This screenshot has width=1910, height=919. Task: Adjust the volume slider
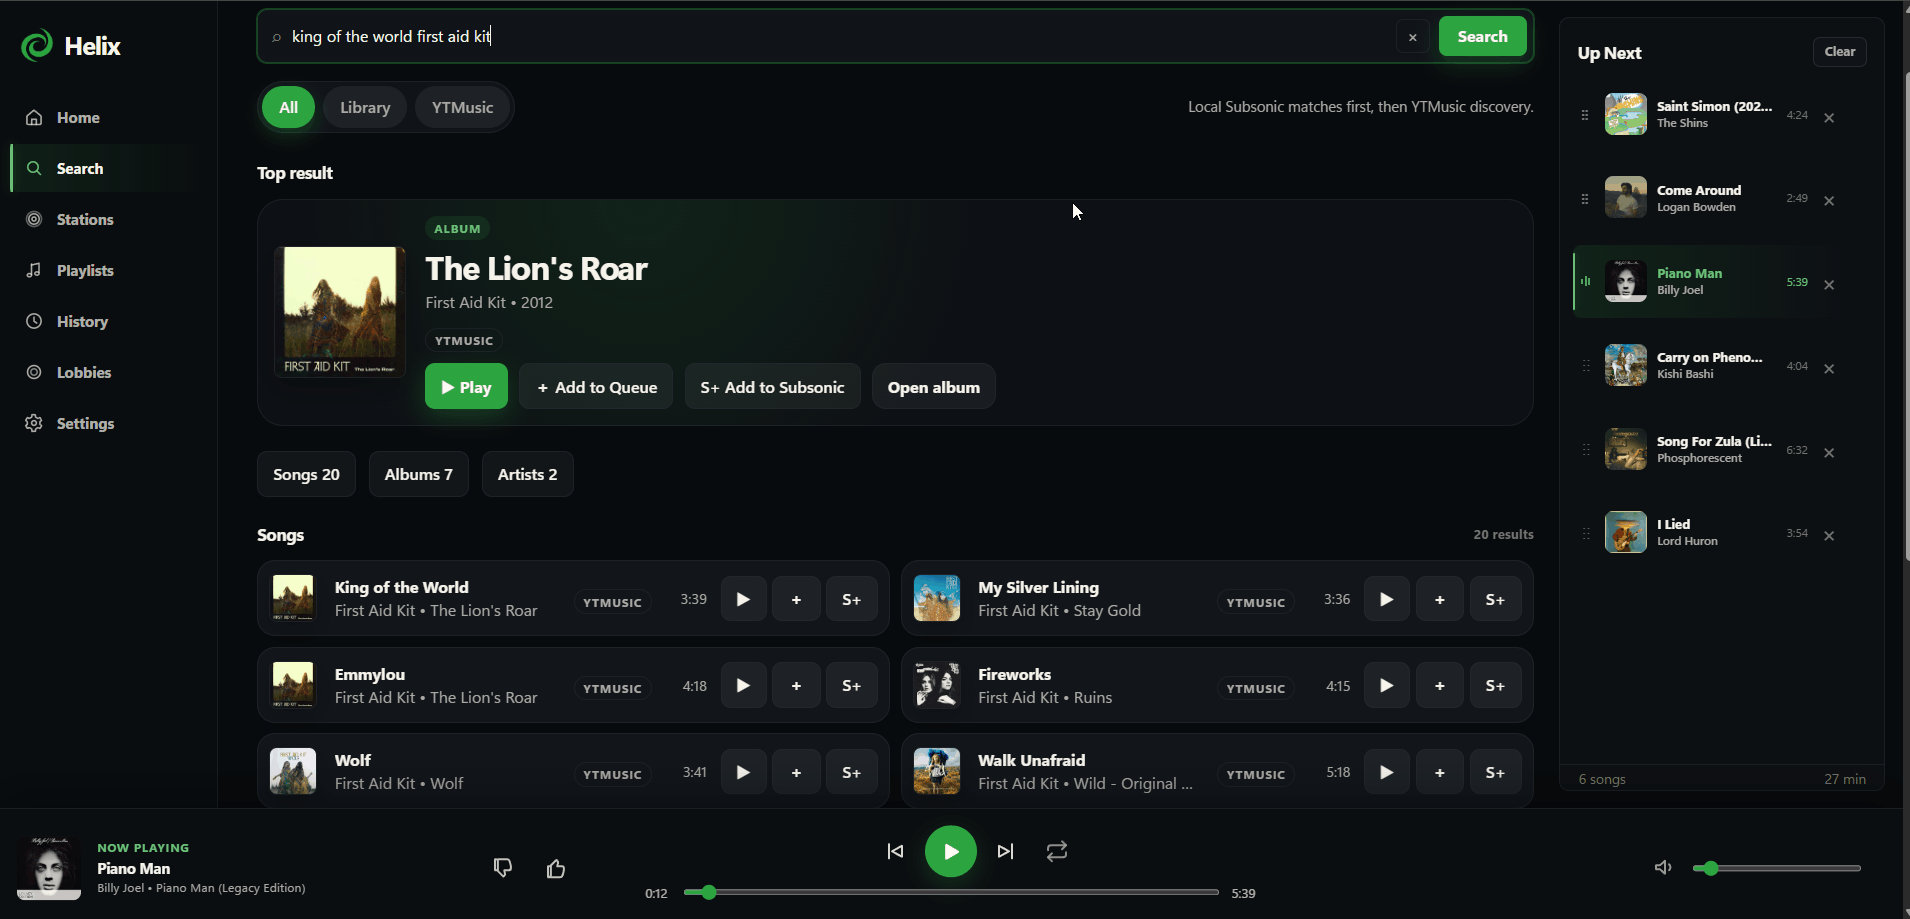pyautogui.click(x=1776, y=868)
